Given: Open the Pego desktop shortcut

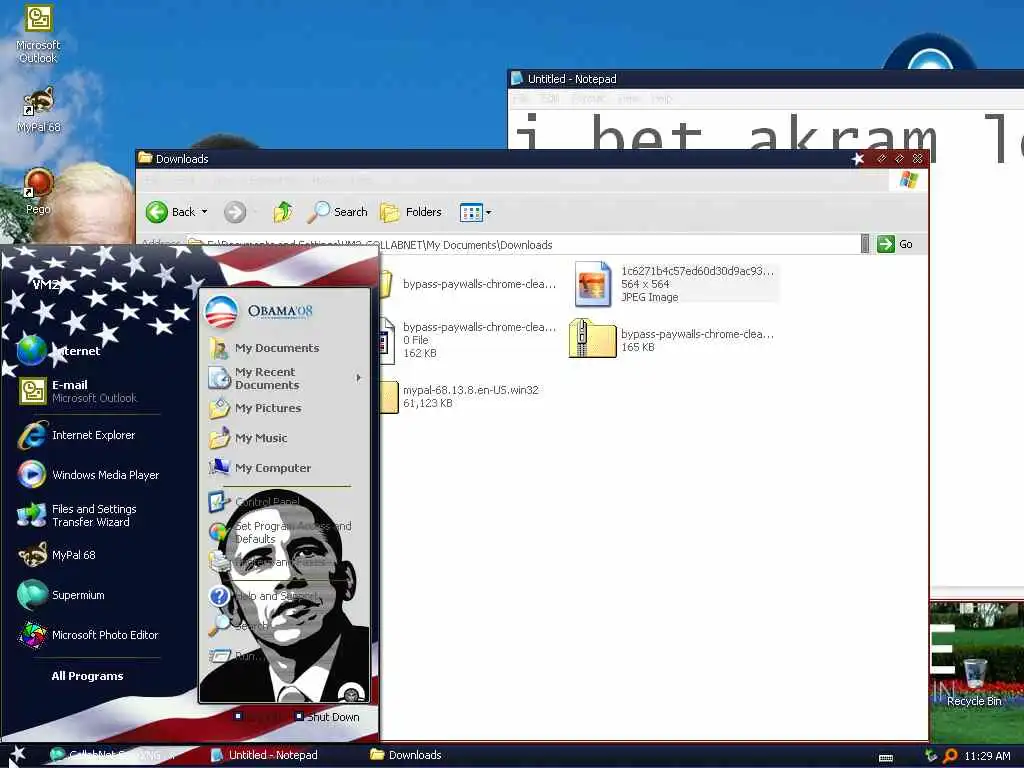Looking at the screenshot, I should pyautogui.click(x=39, y=191).
